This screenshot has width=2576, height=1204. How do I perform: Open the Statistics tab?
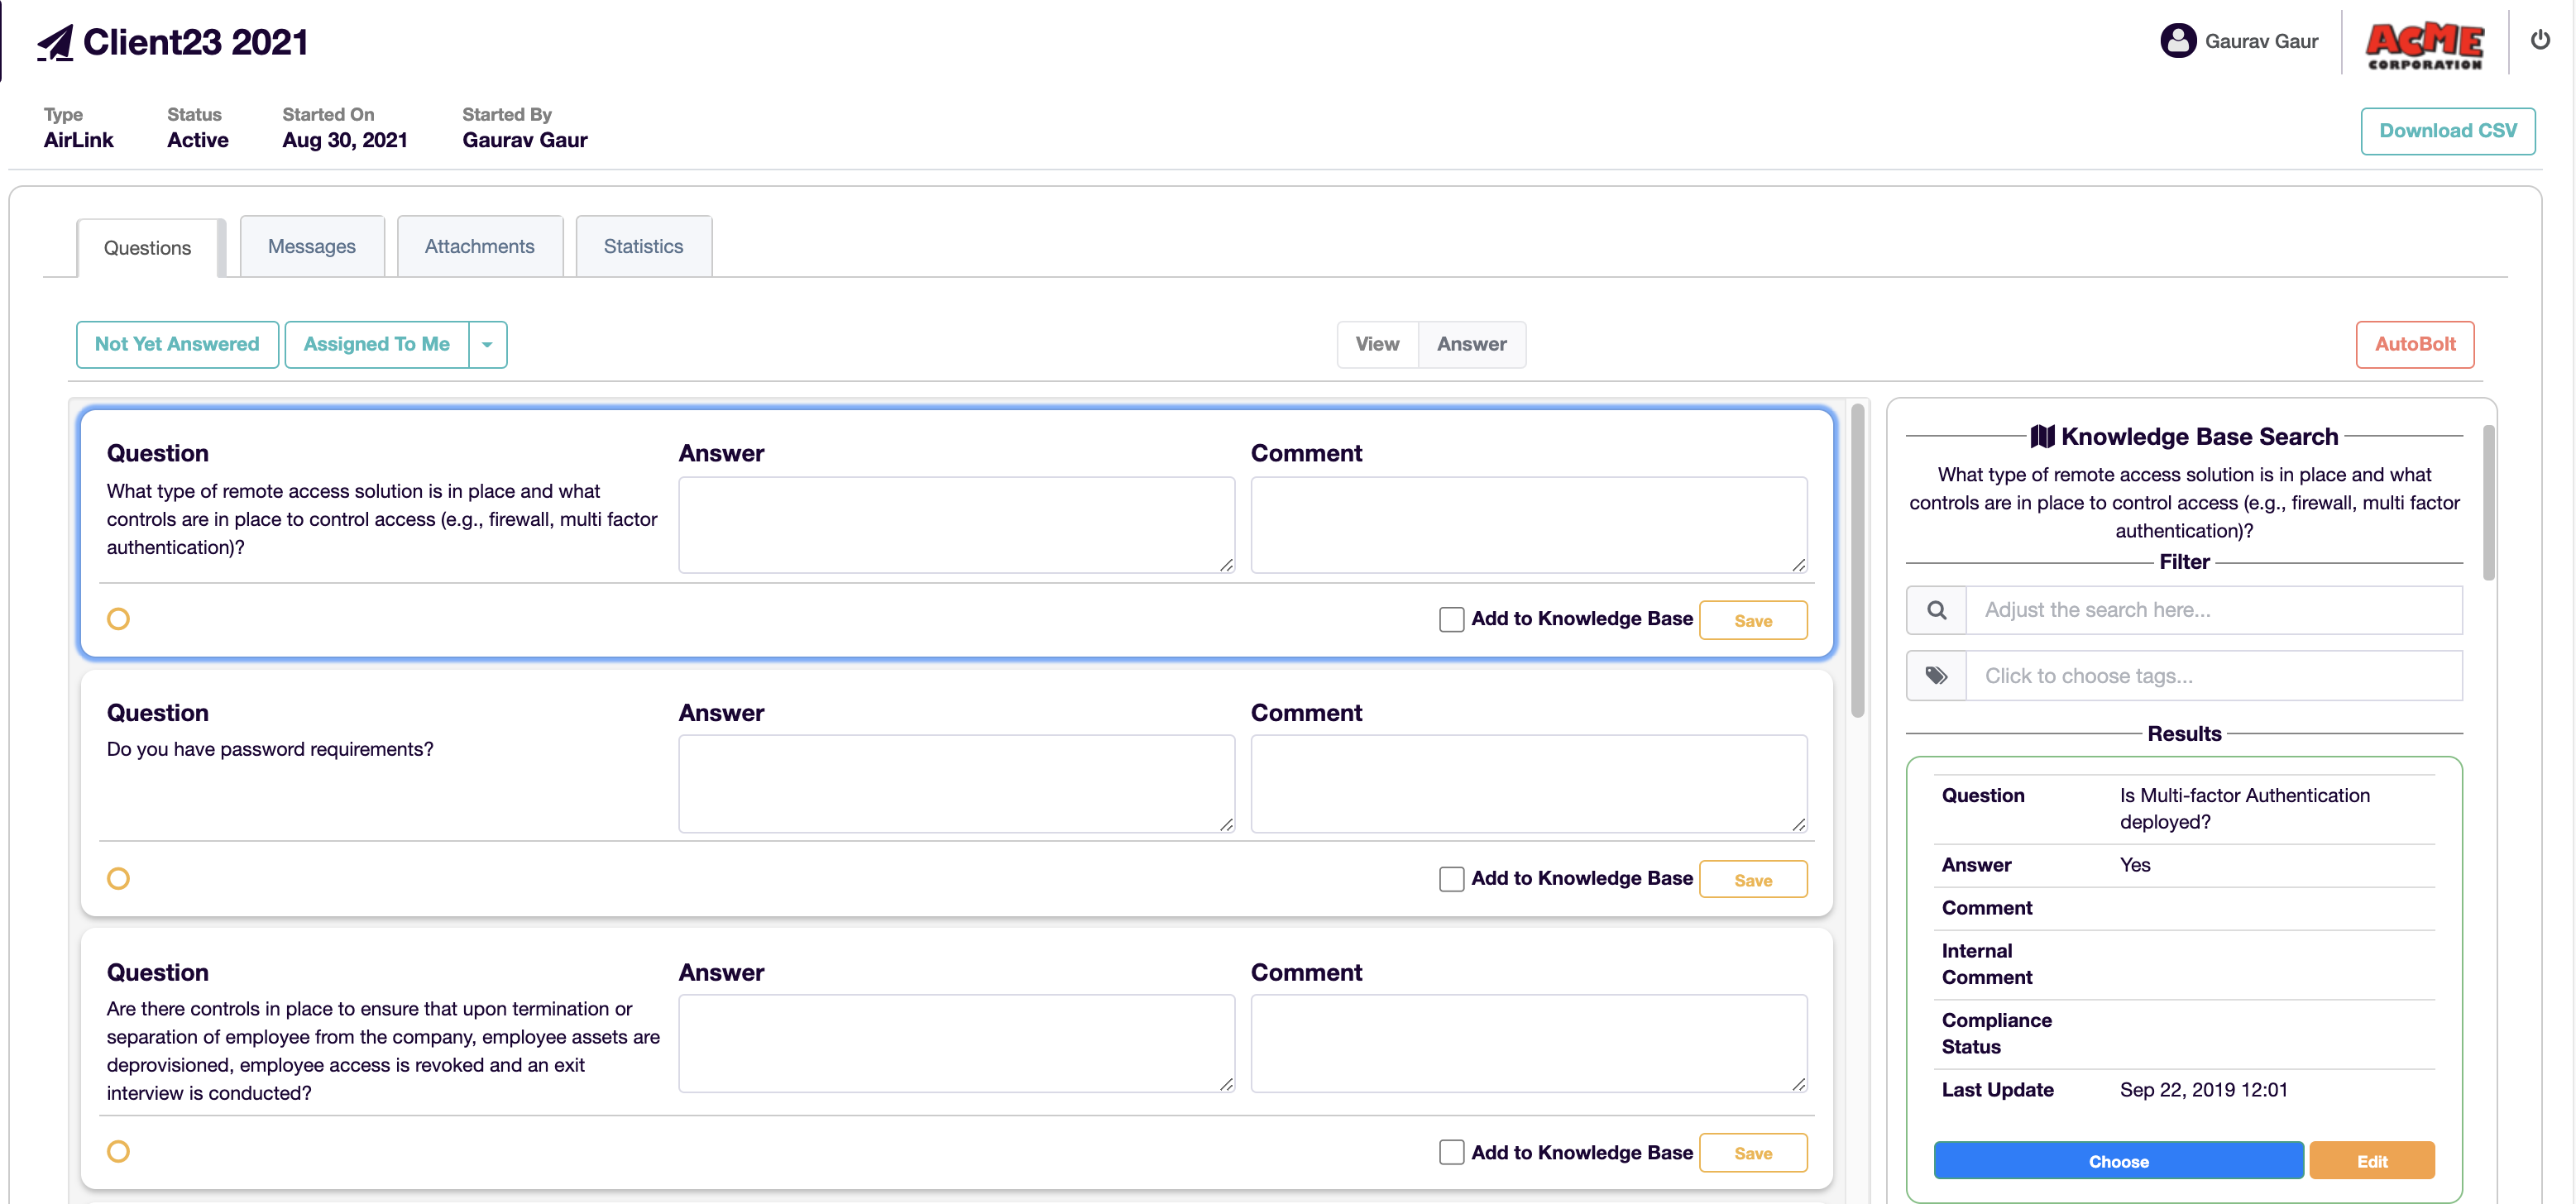click(642, 246)
